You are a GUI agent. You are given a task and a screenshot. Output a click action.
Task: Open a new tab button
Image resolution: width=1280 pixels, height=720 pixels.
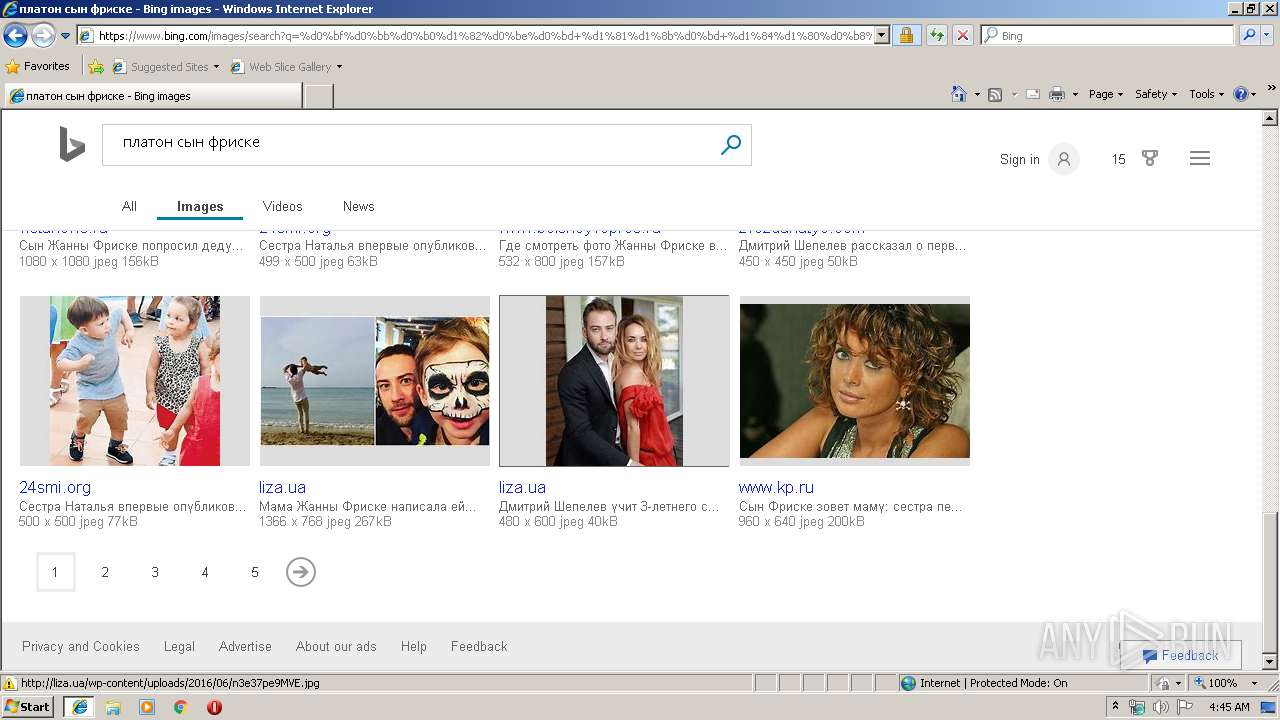pos(318,96)
